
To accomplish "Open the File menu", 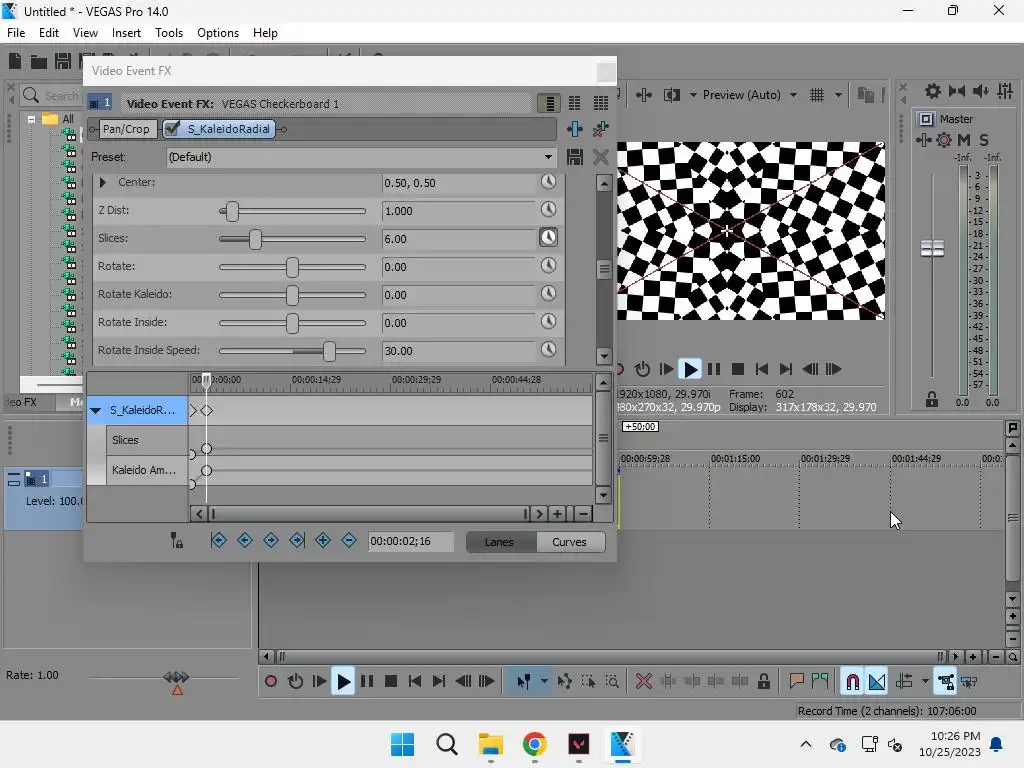I will [16, 33].
